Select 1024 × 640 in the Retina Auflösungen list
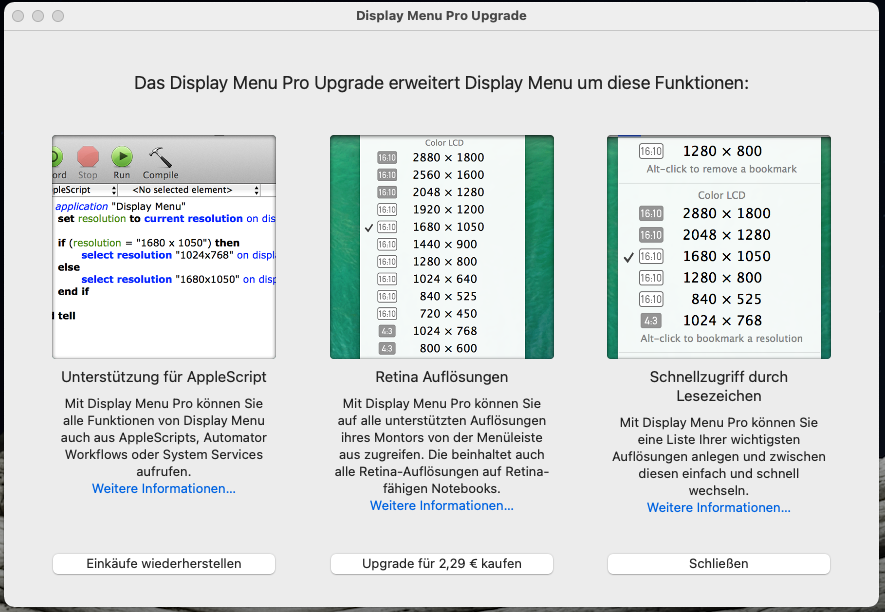885x612 pixels. tap(445, 279)
